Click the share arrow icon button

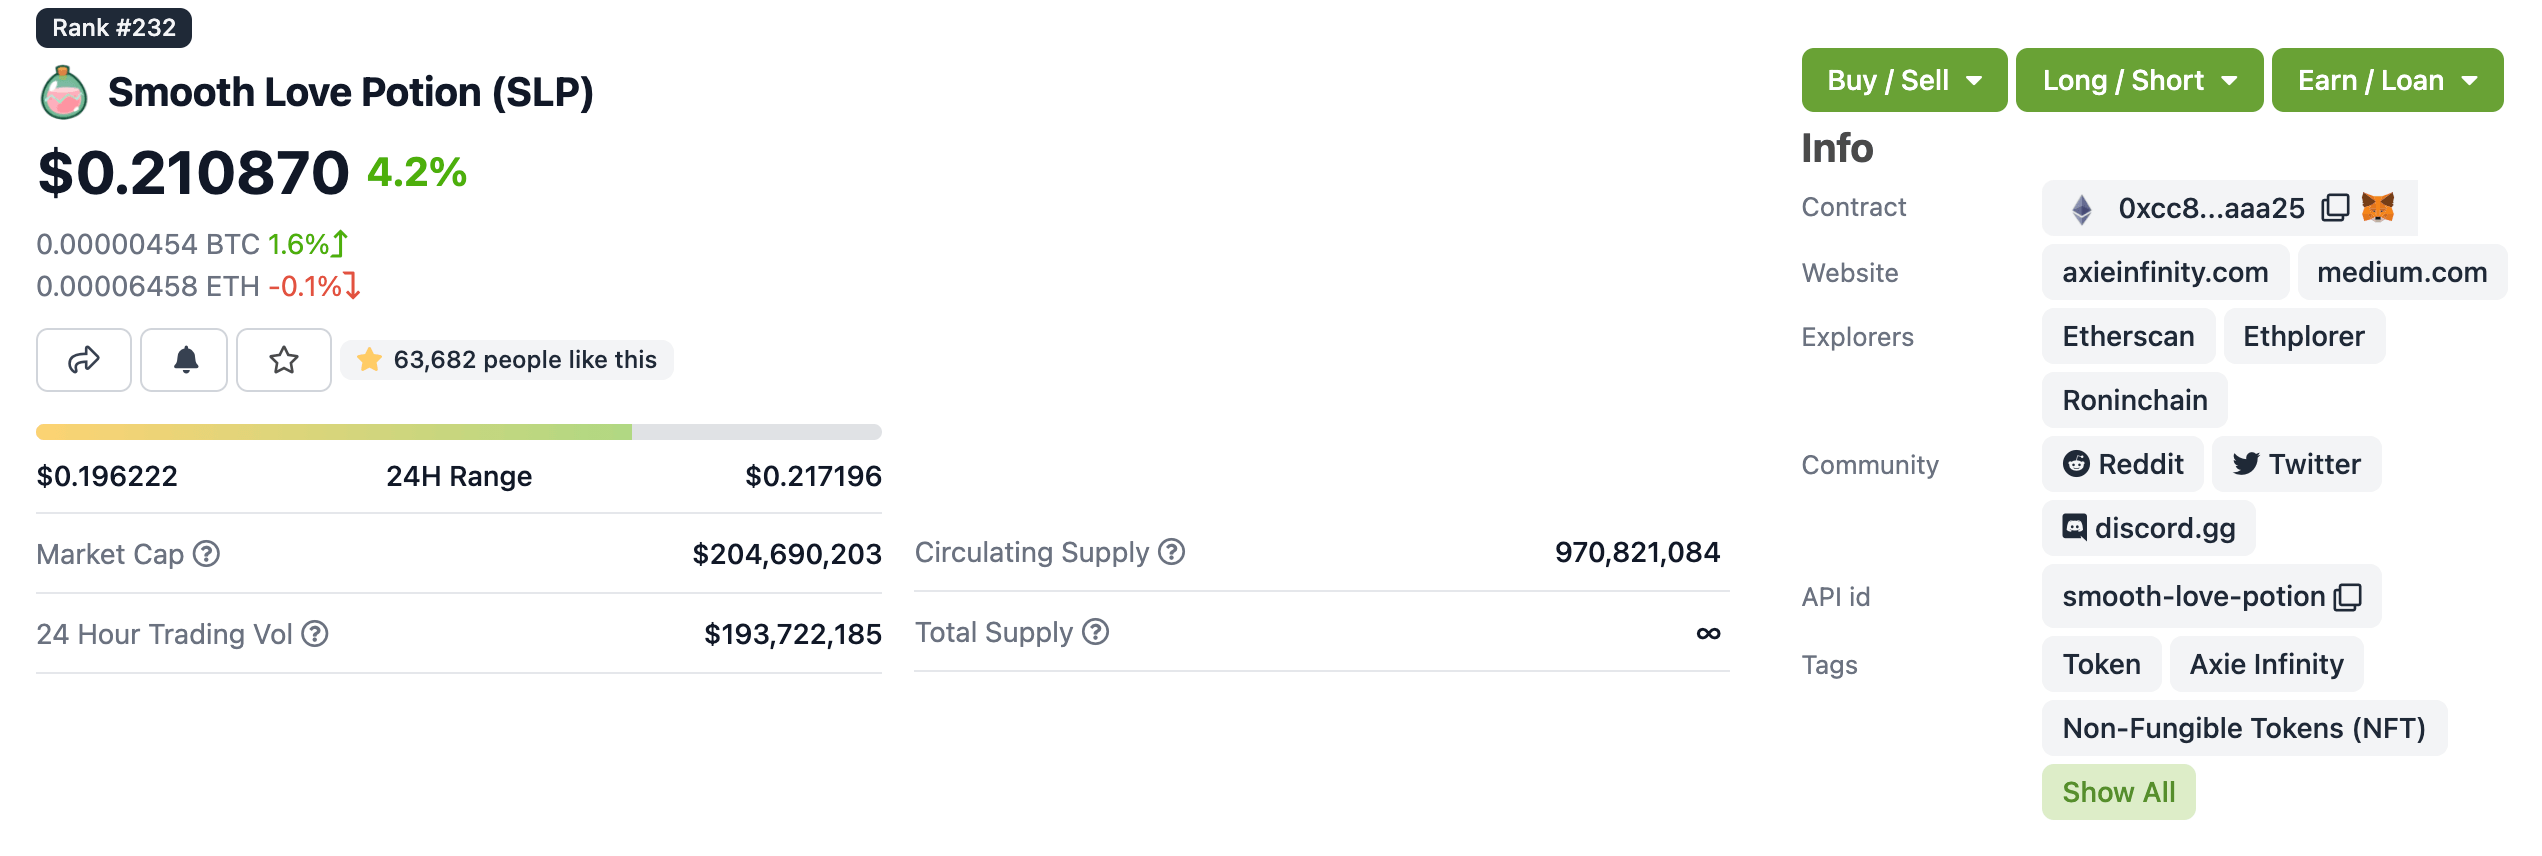(84, 360)
